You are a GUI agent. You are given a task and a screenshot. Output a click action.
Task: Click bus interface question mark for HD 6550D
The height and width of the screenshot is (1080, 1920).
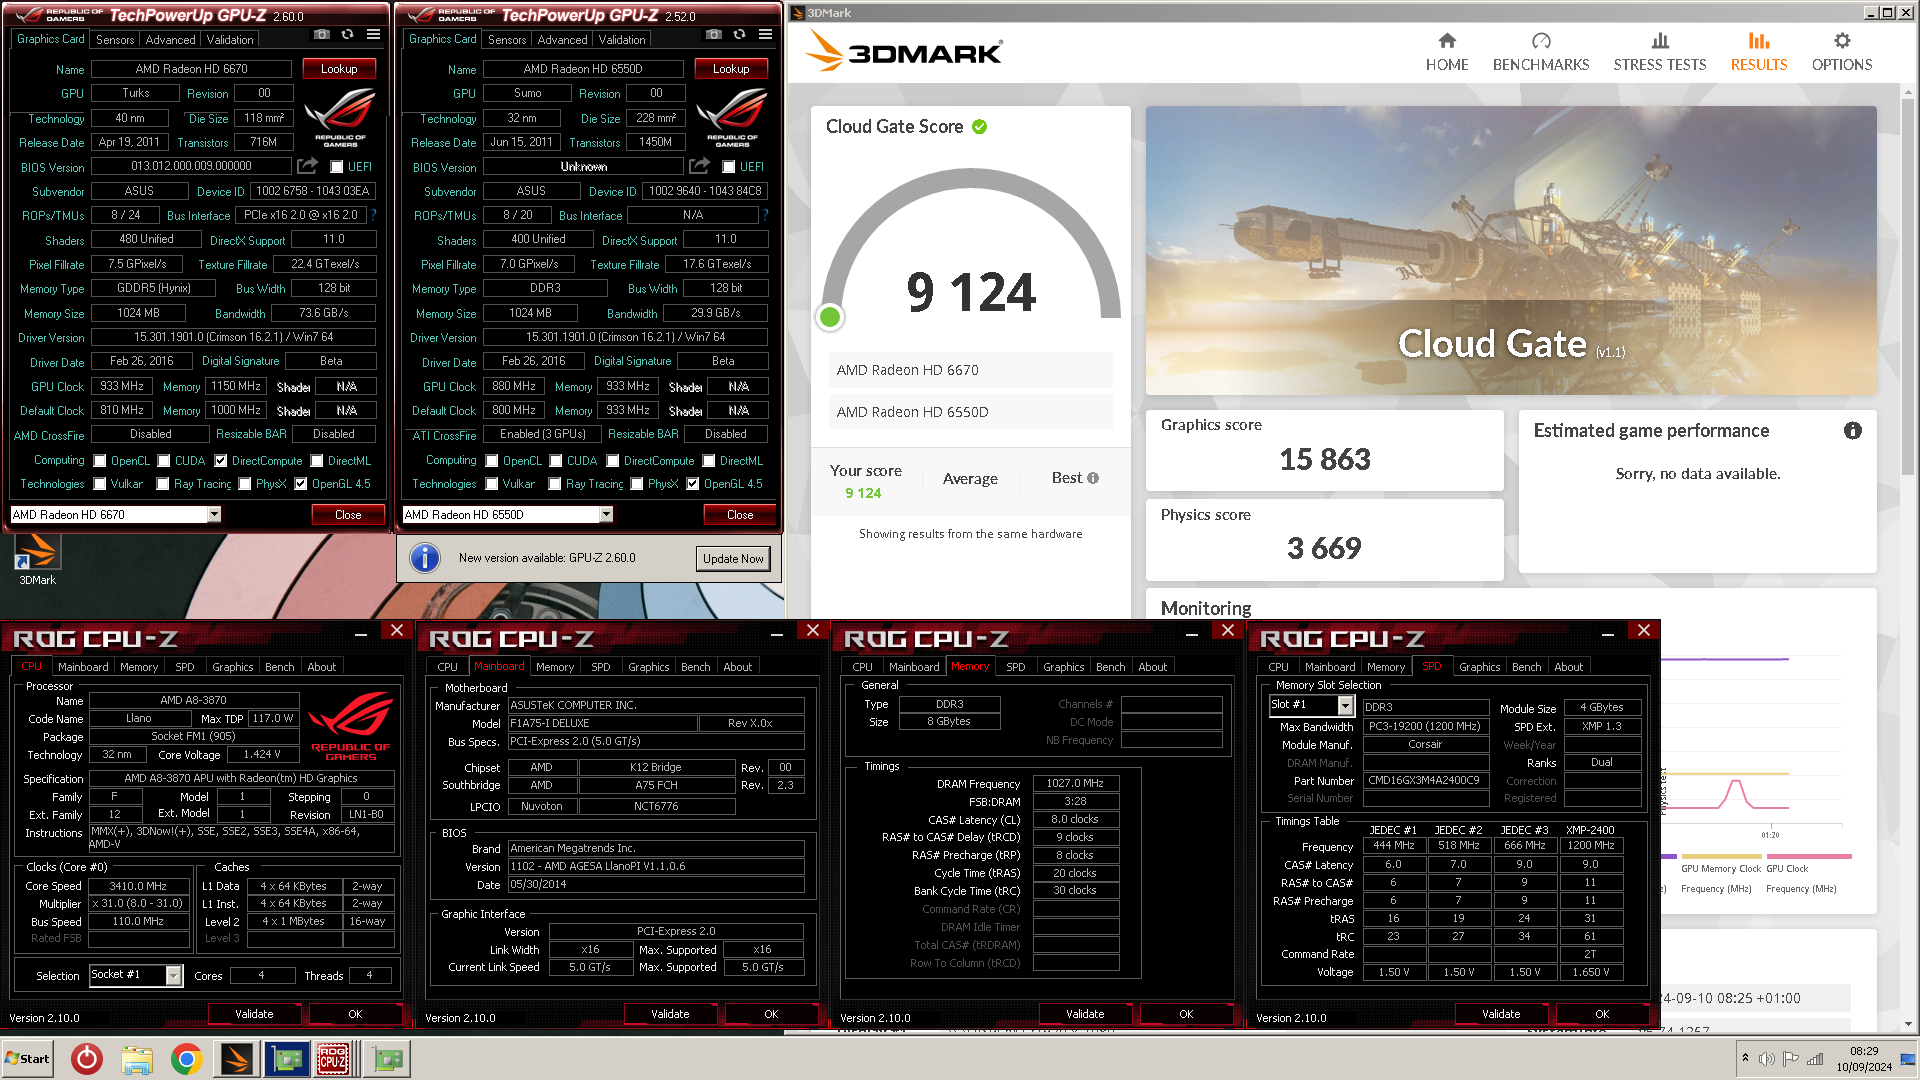point(766,215)
